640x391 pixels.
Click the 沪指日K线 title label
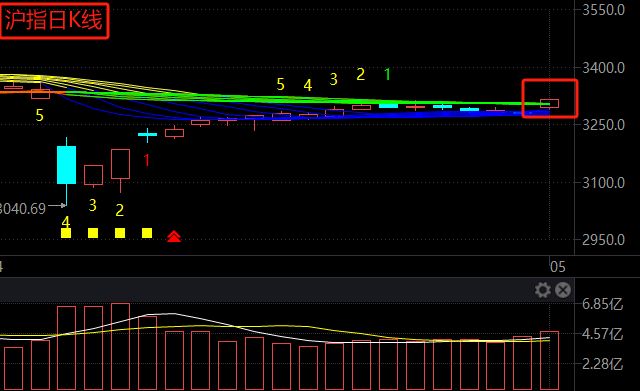(x=53, y=20)
